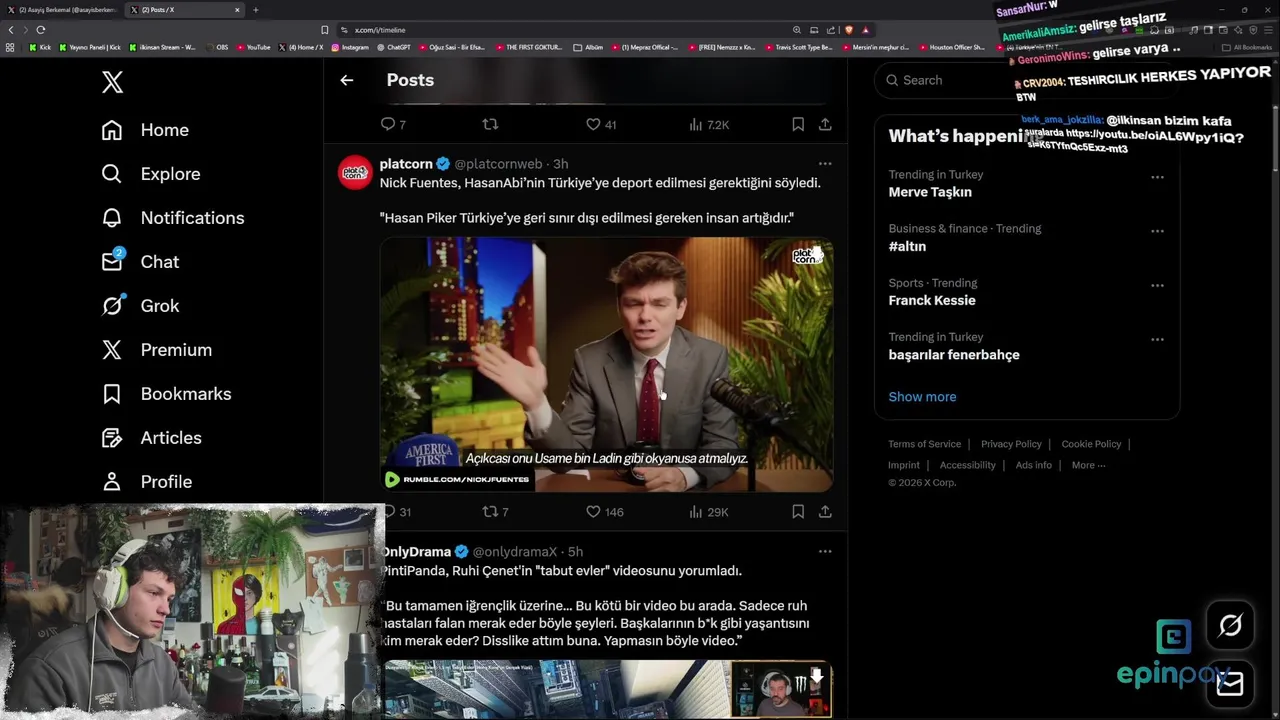Open Explore in sidebar
Screen dimensions: 1280x720
pyautogui.click(x=151, y=174)
